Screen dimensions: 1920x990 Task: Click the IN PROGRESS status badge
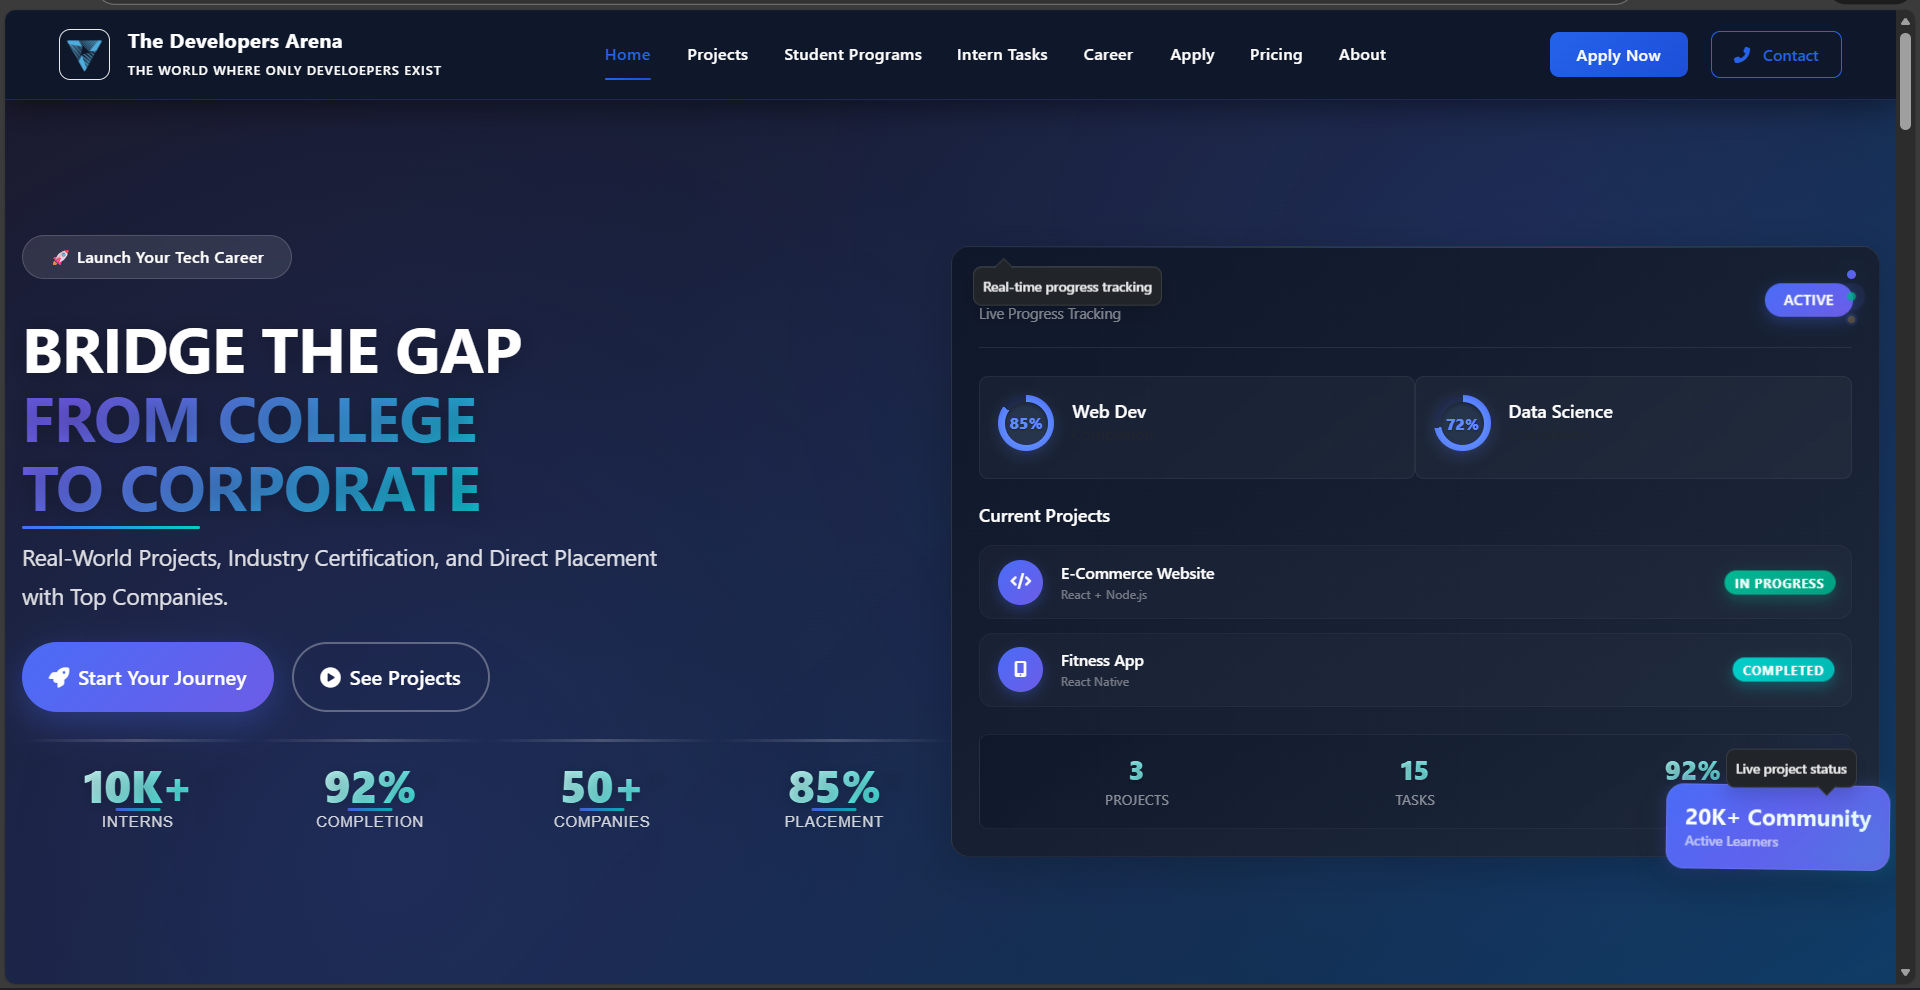[1778, 583]
